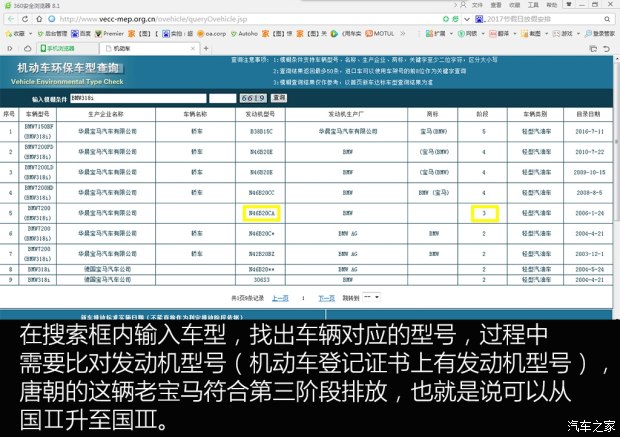Open the 翻译 translate icon
This screenshot has width=620, height=437.
click(499, 34)
